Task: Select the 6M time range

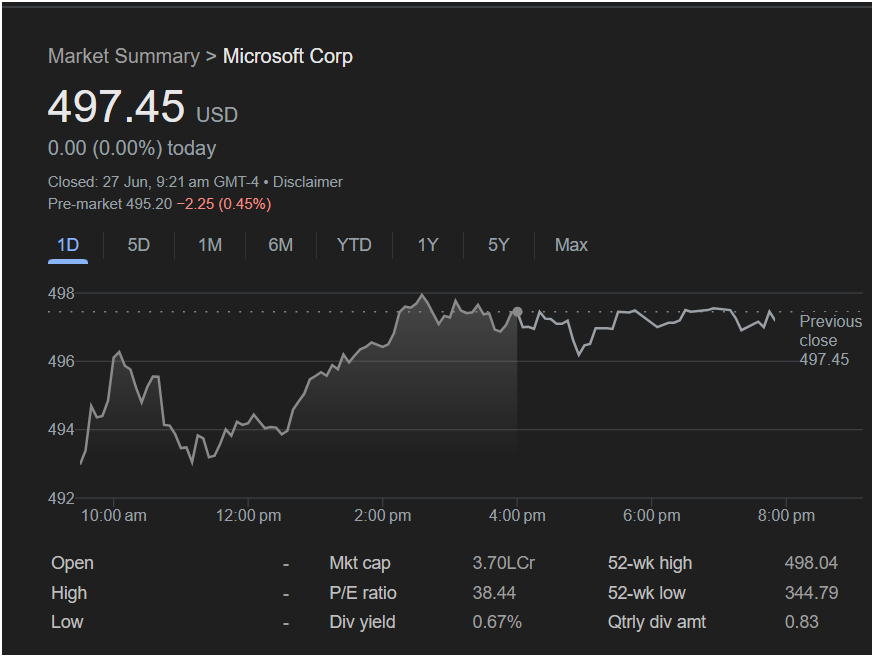Action: pos(280,245)
